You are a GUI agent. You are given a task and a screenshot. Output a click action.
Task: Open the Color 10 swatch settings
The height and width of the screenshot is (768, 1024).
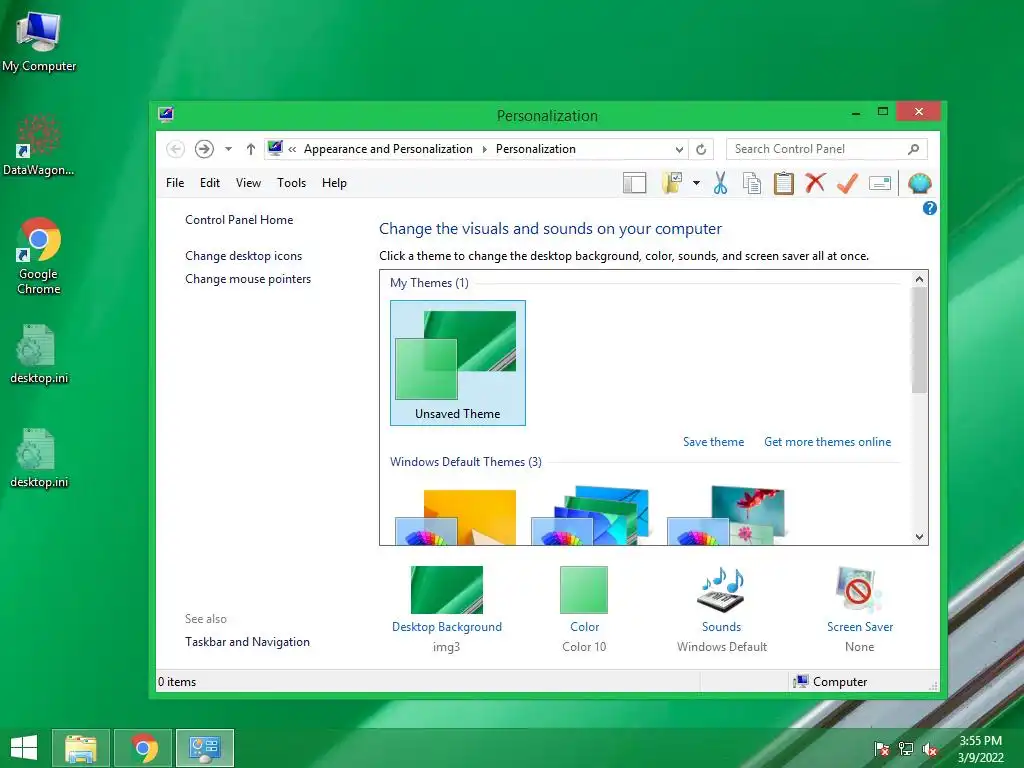[x=584, y=609]
